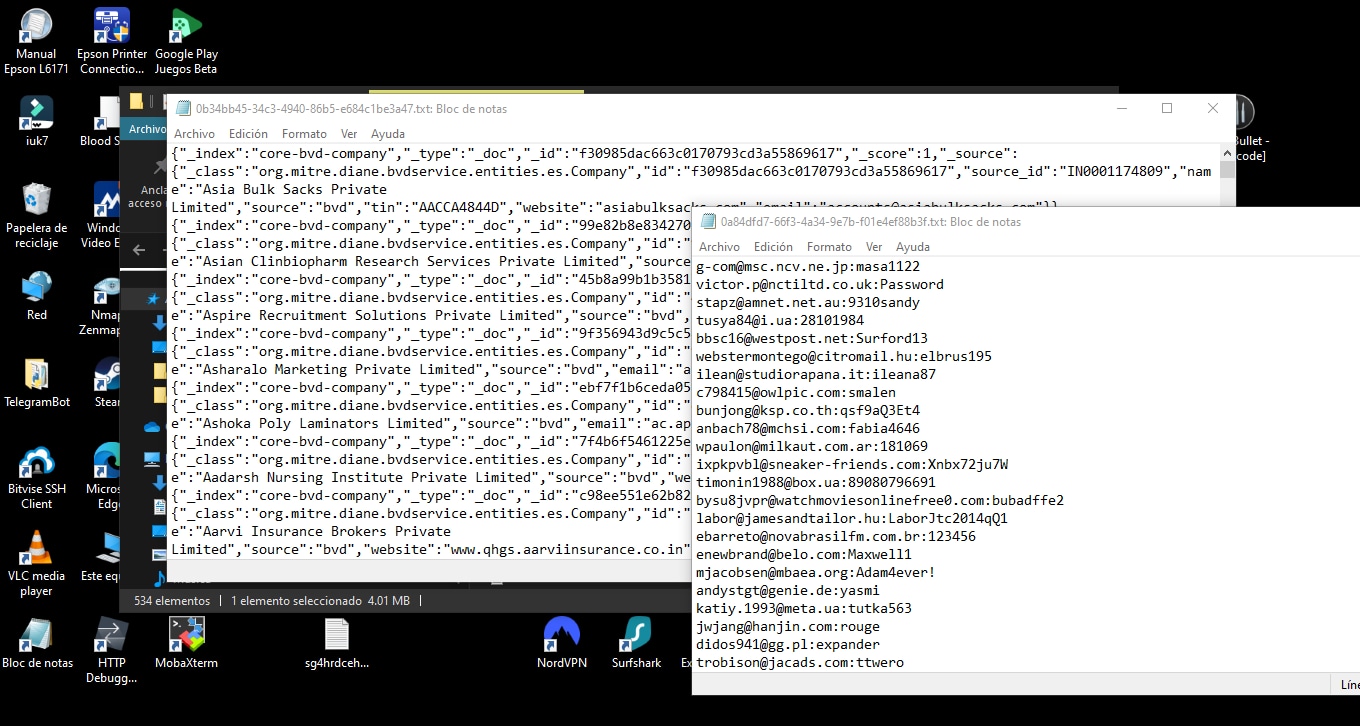Image resolution: width=1360 pixels, height=726 pixels.
Task: Launch Steam from the desktop
Action: (x=107, y=382)
